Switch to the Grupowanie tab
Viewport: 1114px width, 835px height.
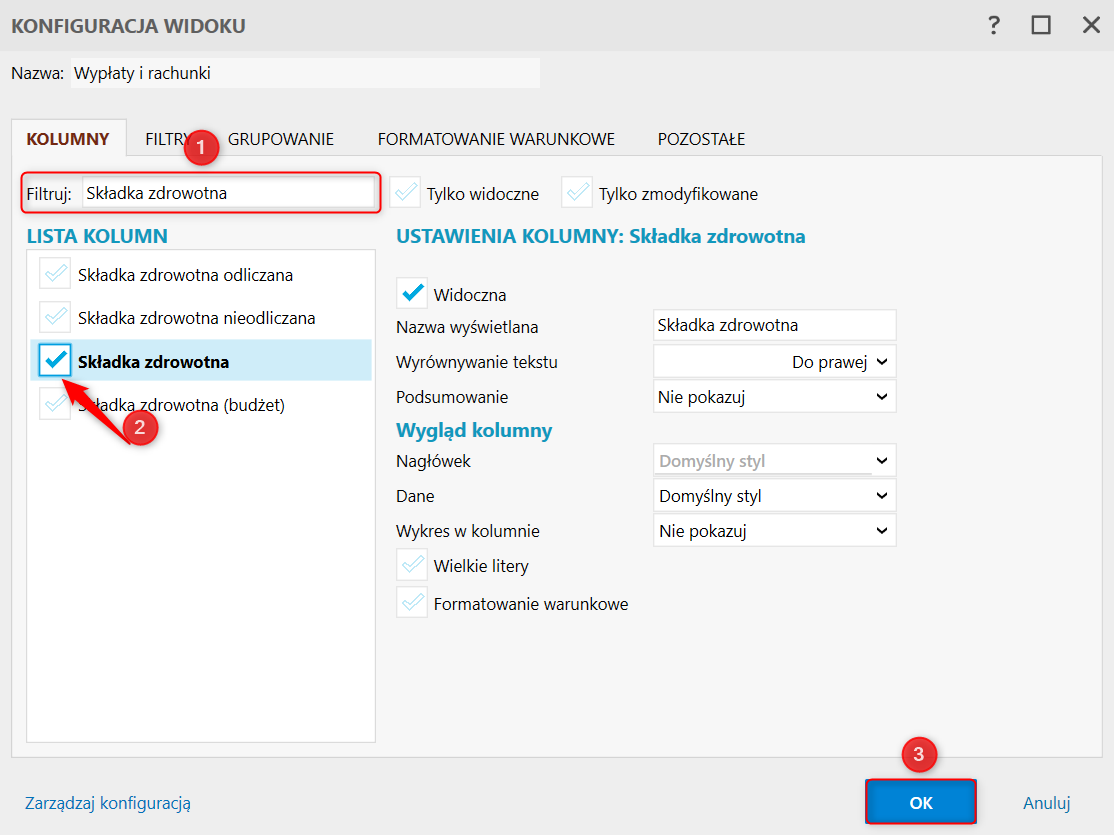tap(281, 139)
